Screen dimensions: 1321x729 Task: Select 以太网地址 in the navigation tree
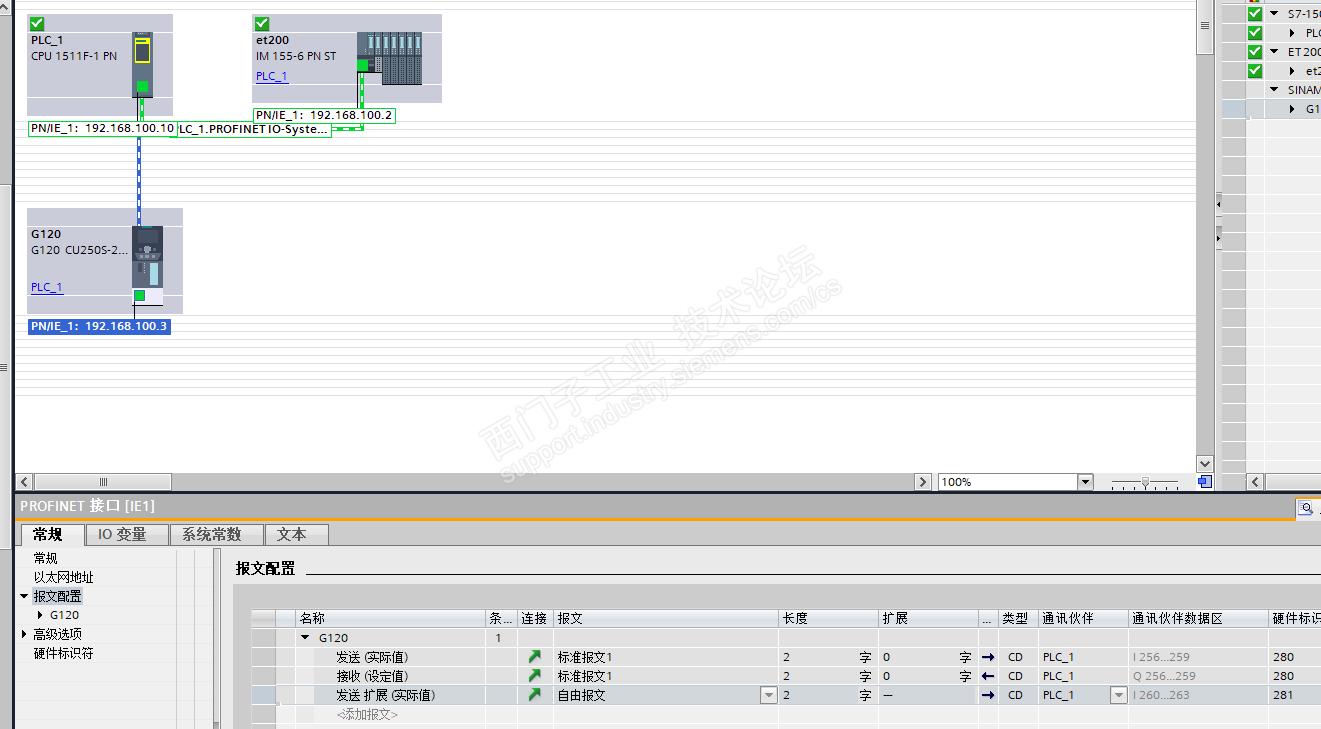64,577
